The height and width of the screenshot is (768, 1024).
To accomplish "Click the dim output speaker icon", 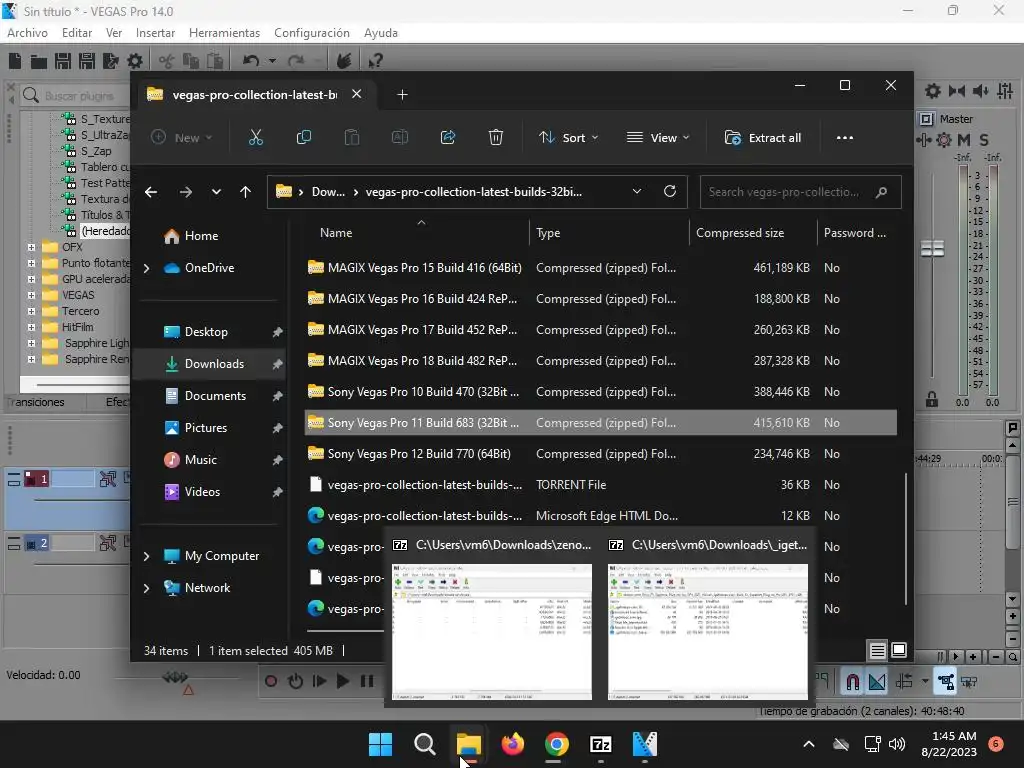I will pyautogui.click(x=980, y=91).
